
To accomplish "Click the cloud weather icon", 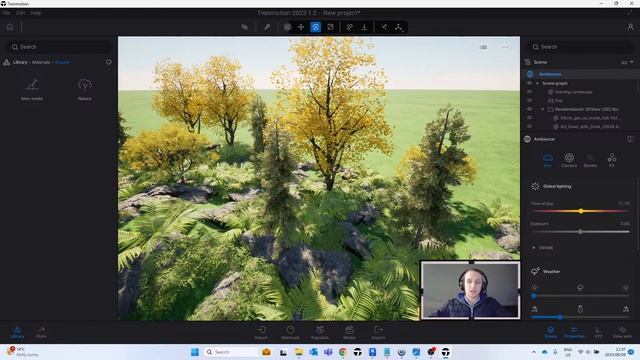I will [x=580, y=288].
